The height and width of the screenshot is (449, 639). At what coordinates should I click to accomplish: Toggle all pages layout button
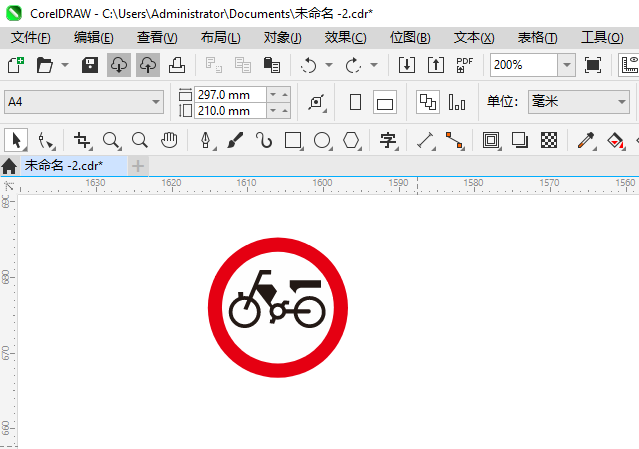click(428, 102)
